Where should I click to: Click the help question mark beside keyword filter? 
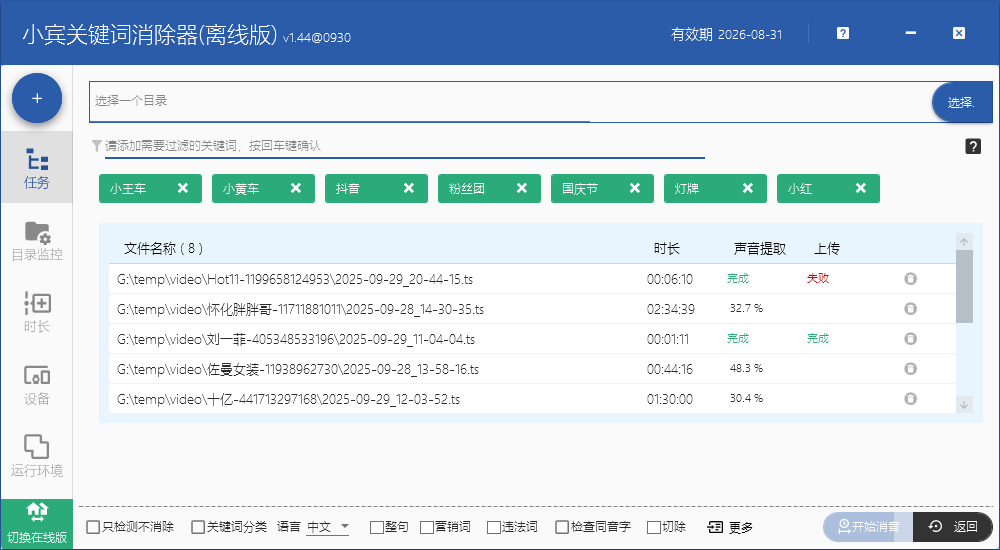pyautogui.click(x=972, y=146)
